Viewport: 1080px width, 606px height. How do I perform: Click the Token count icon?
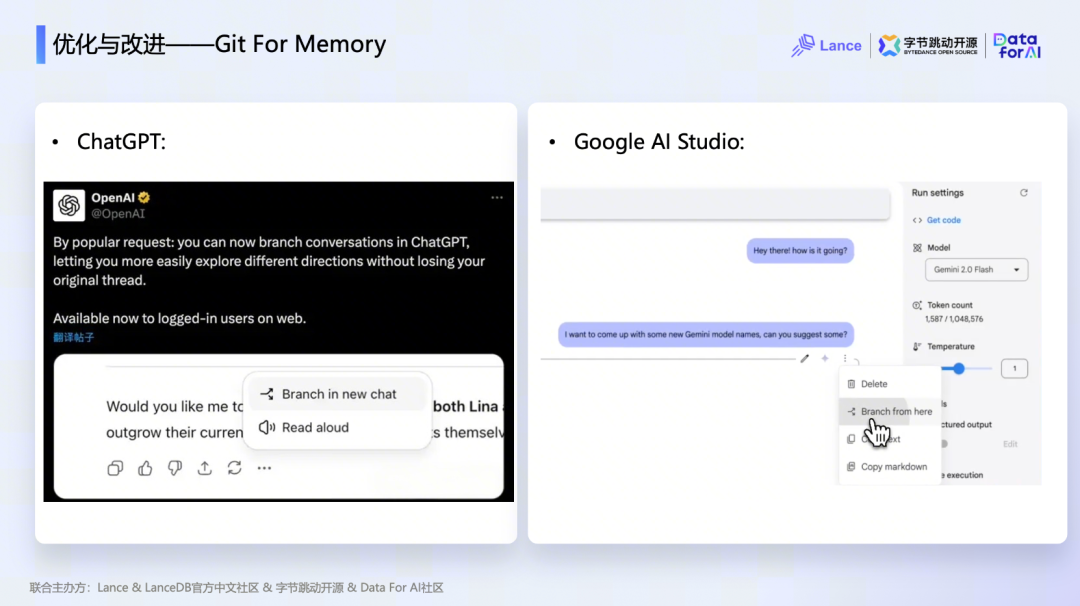(x=917, y=305)
